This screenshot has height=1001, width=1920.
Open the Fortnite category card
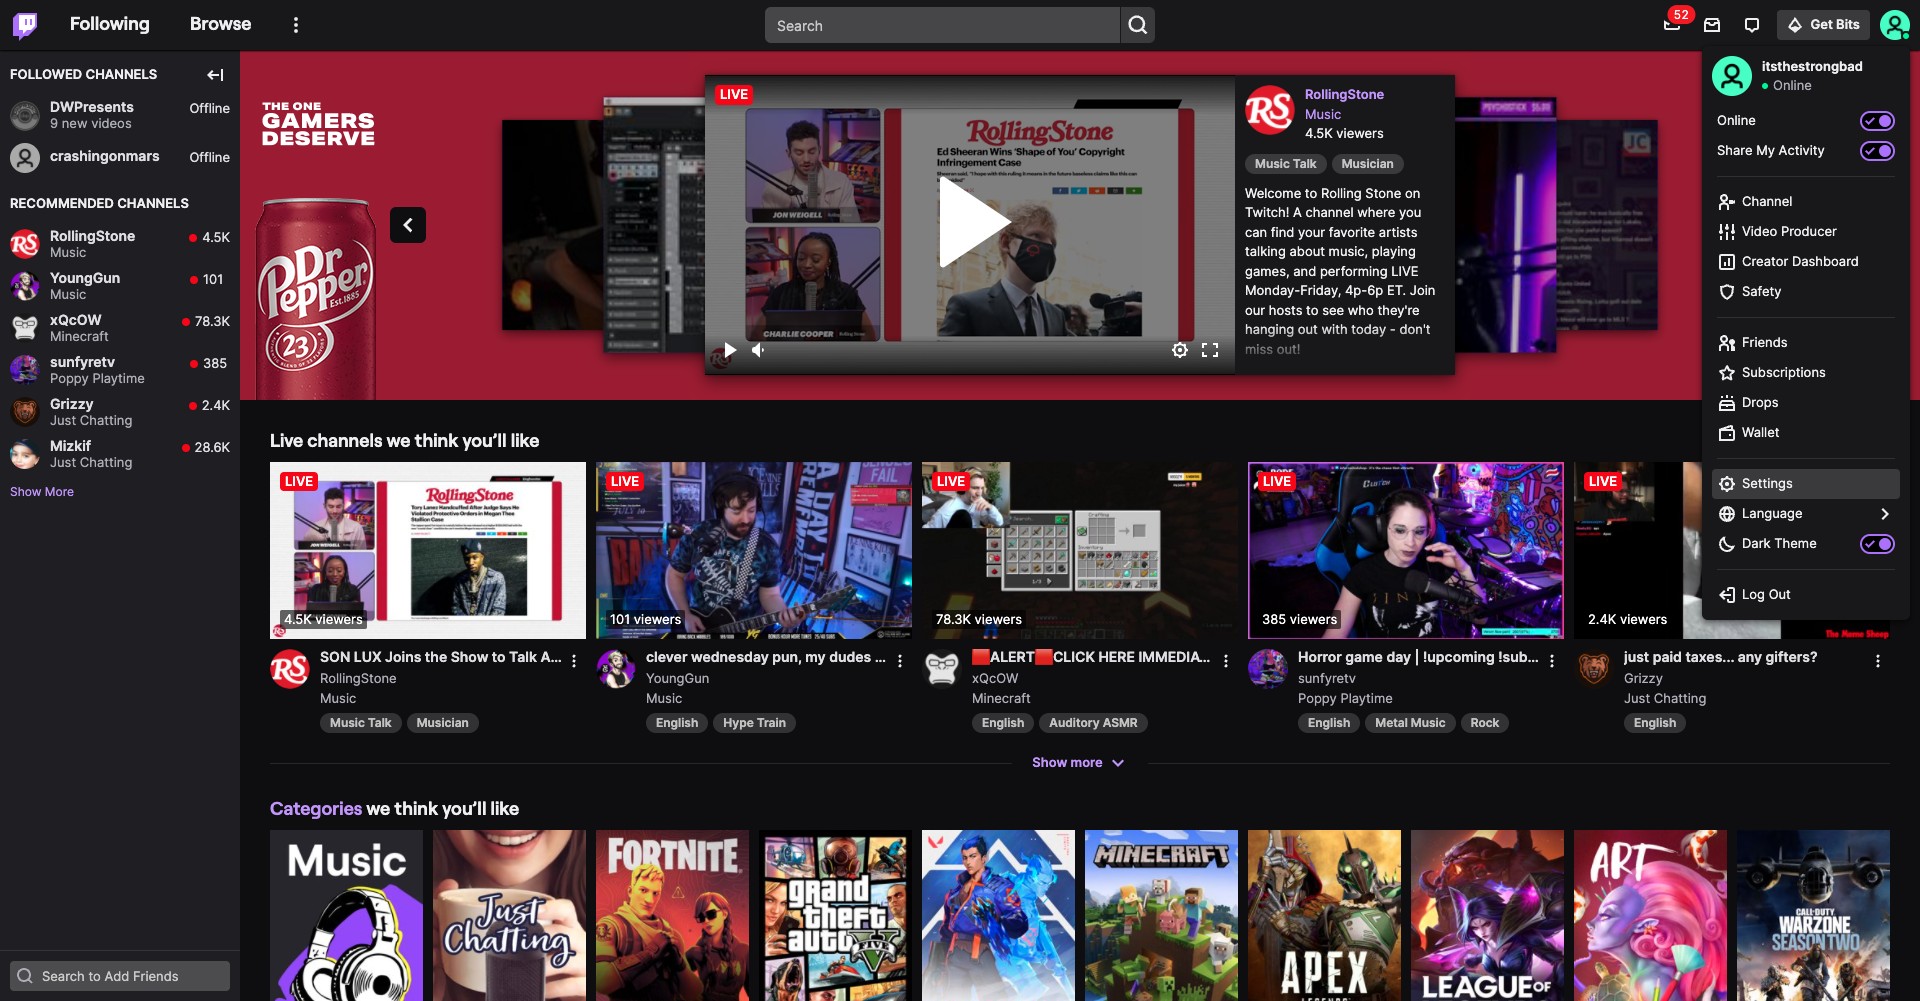coord(672,915)
